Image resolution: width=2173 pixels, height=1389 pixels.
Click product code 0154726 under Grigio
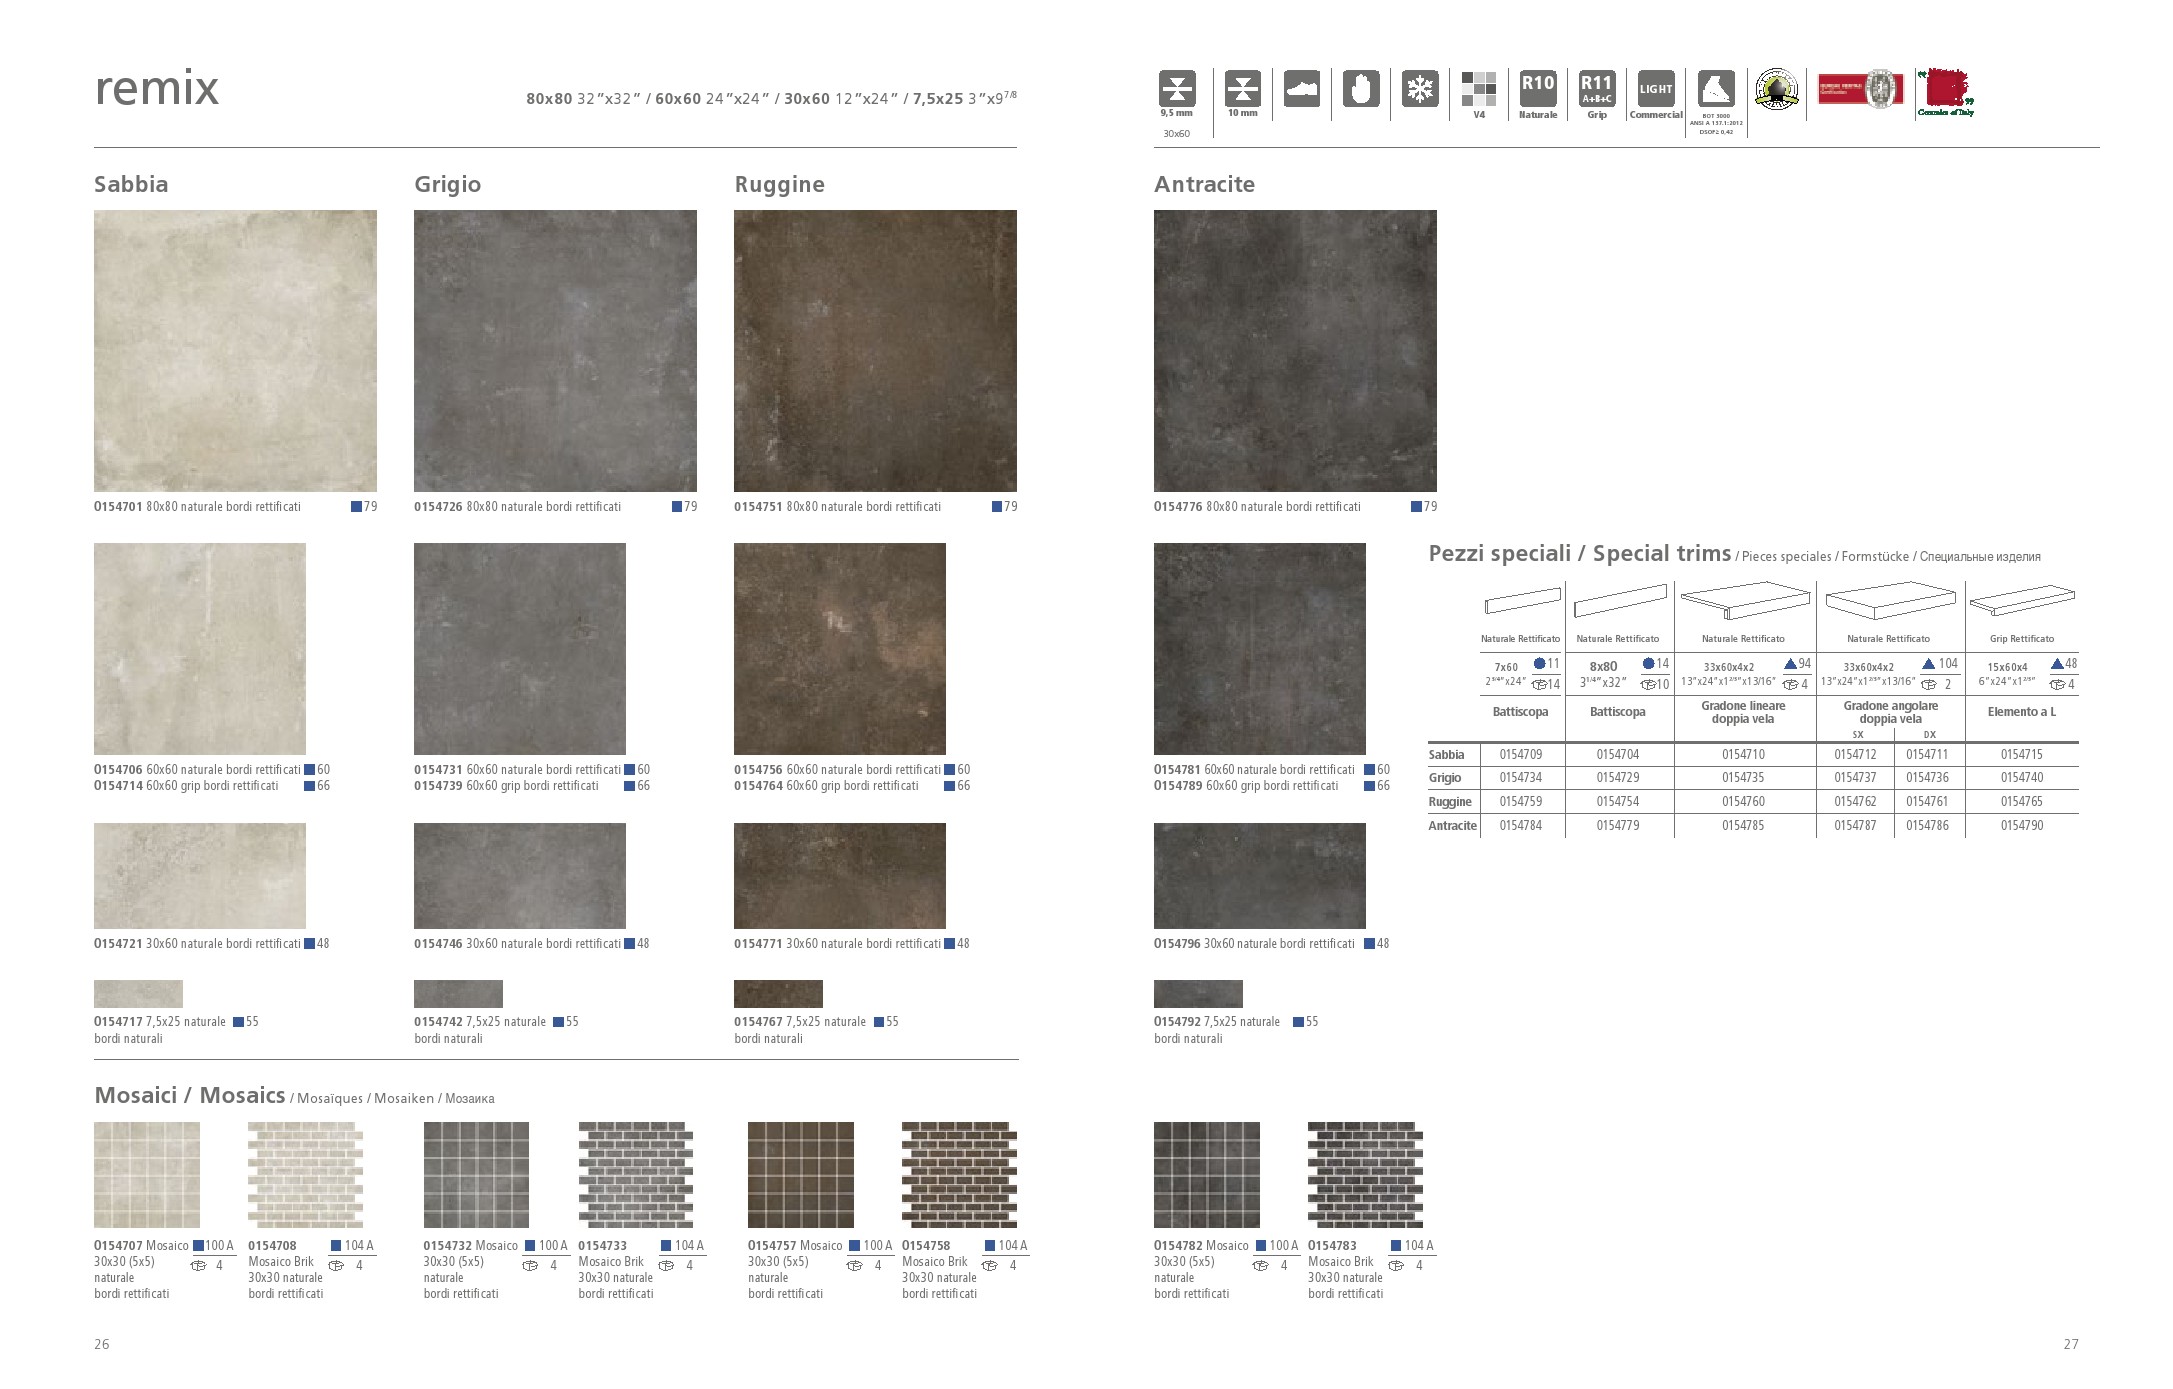click(x=438, y=507)
